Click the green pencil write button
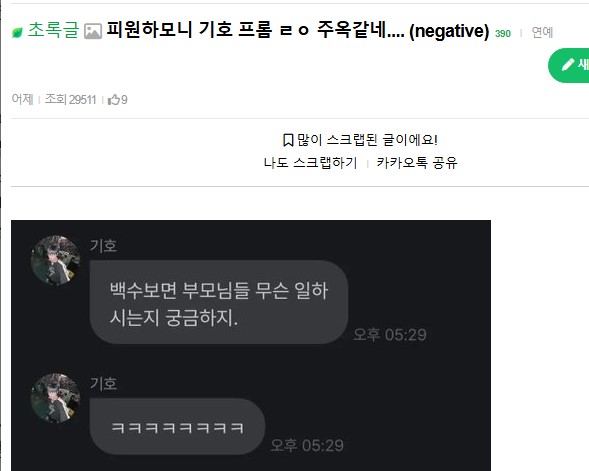The image size is (589, 471). pyautogui.click(x=569, y=65)
